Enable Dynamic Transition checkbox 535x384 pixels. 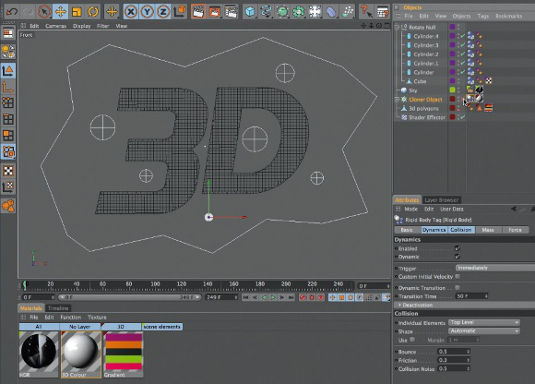457,288
